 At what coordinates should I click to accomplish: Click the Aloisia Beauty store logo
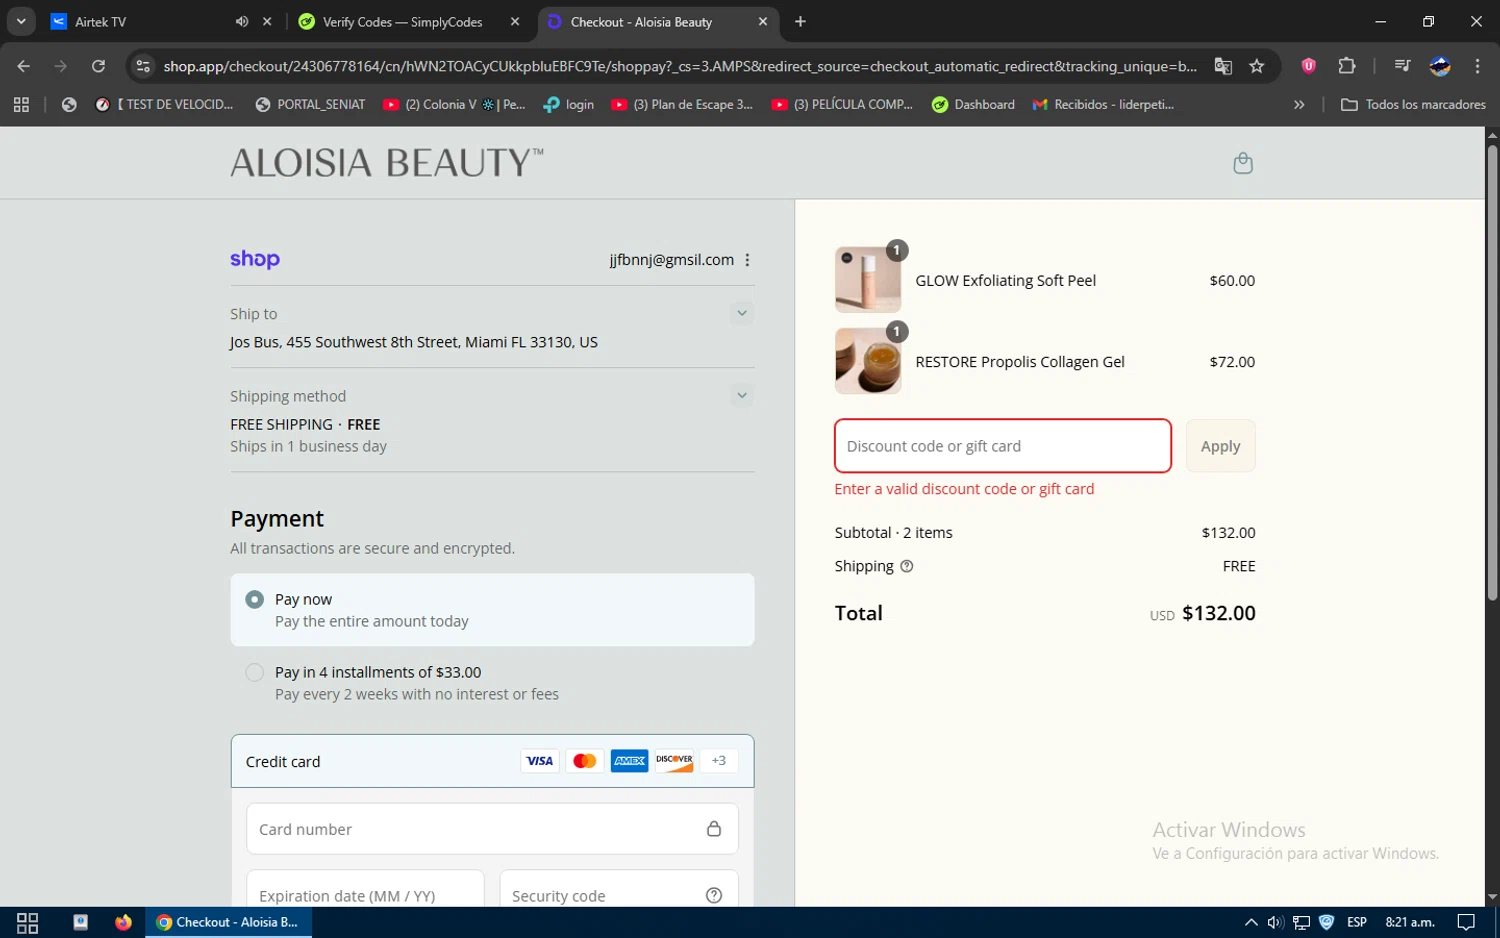387,163
